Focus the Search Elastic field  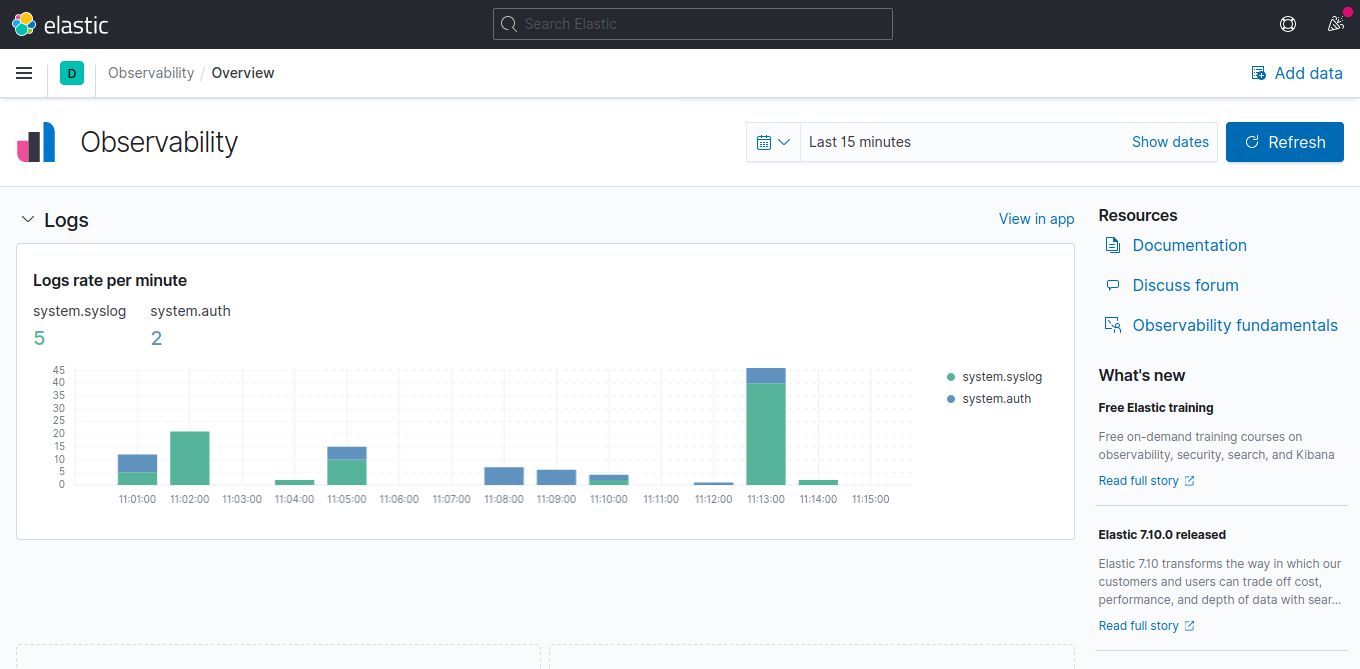pos(693,24)
